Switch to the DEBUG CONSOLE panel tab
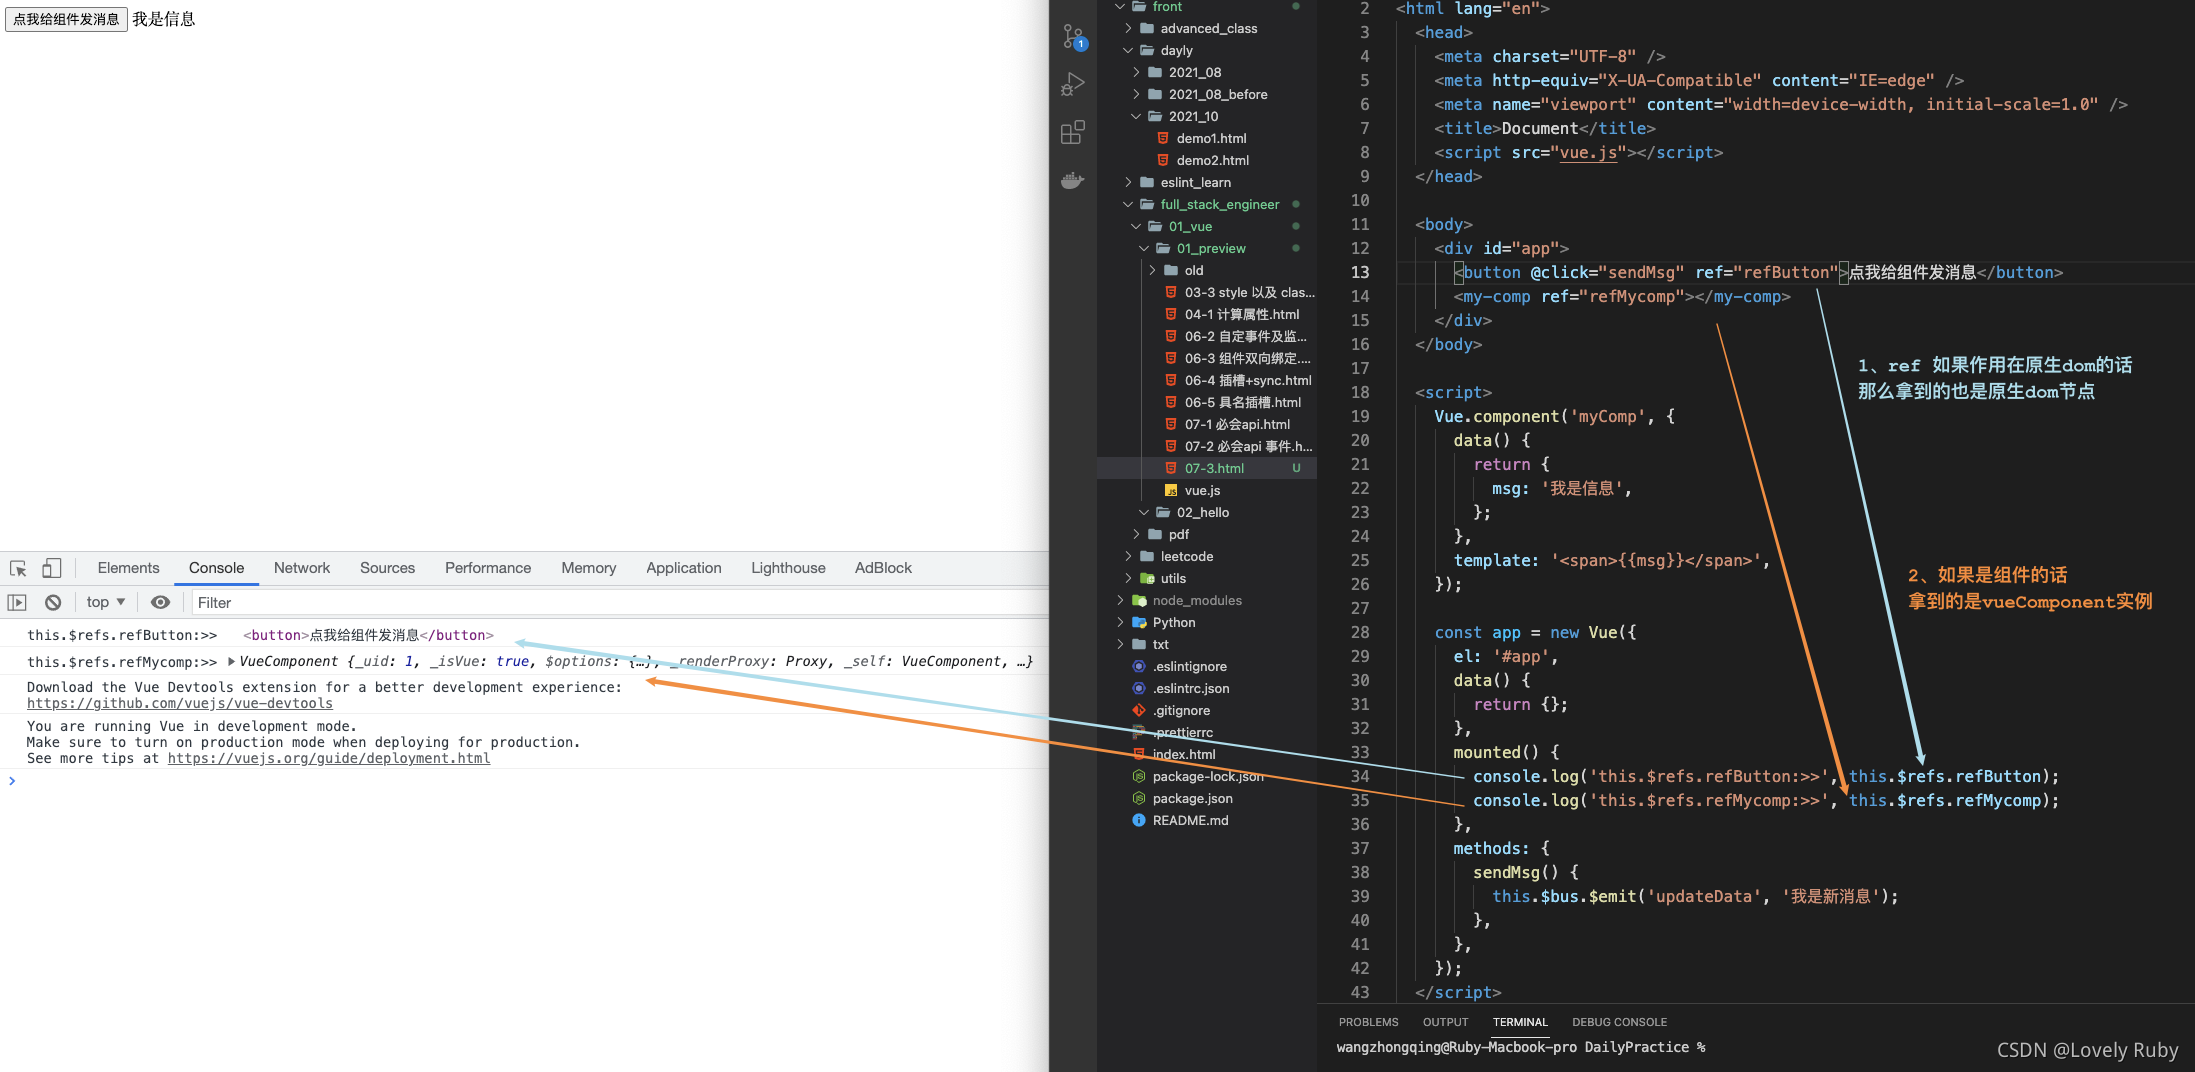Screen dimensions: 2195x1072 (1619, 1022)
